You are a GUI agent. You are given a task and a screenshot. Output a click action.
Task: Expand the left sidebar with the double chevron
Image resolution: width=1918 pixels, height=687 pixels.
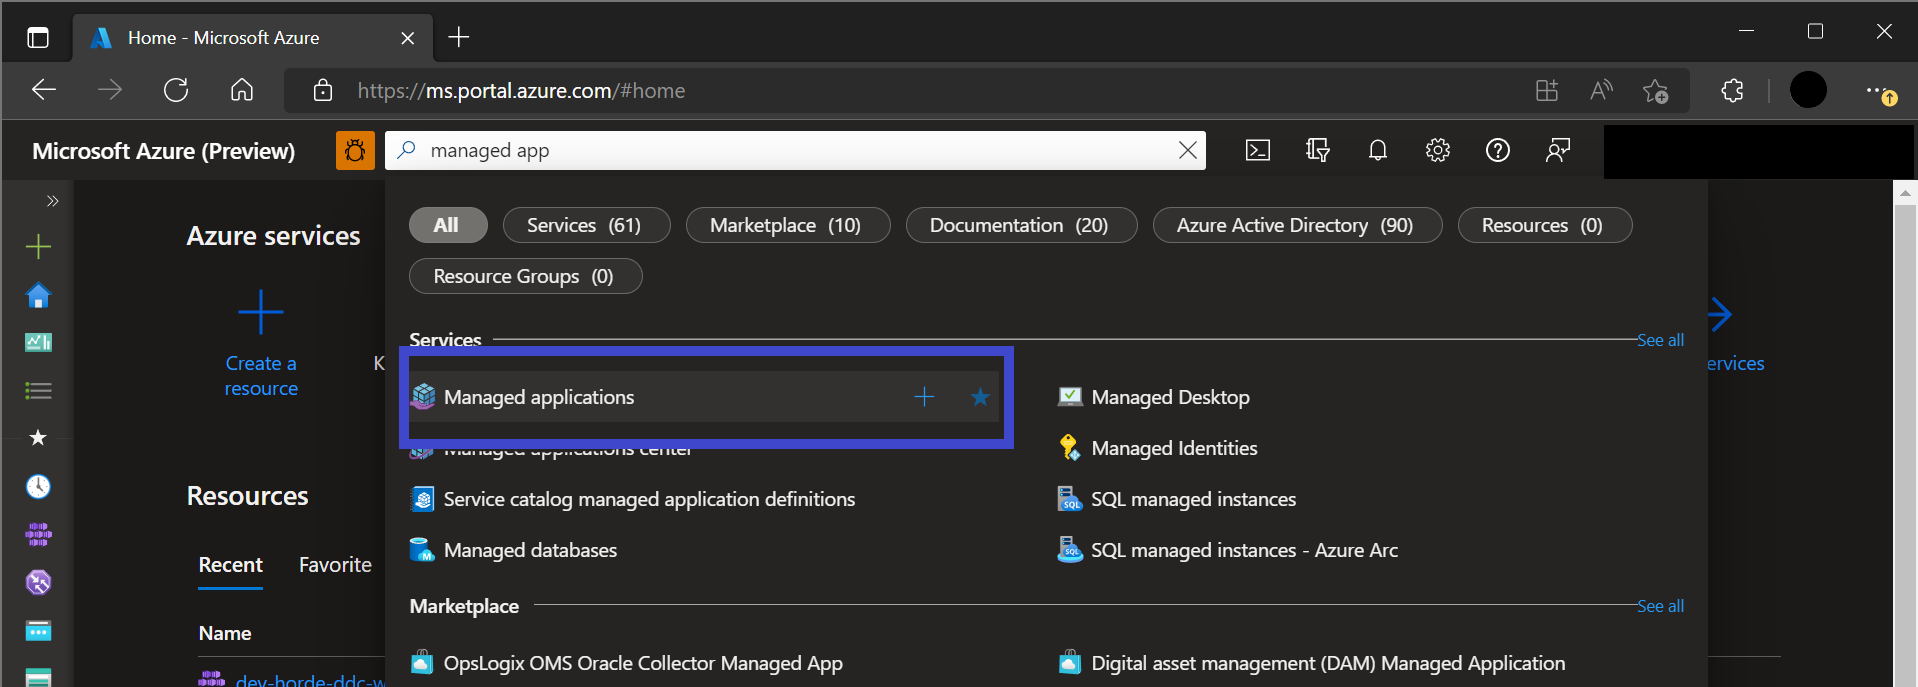52,201
